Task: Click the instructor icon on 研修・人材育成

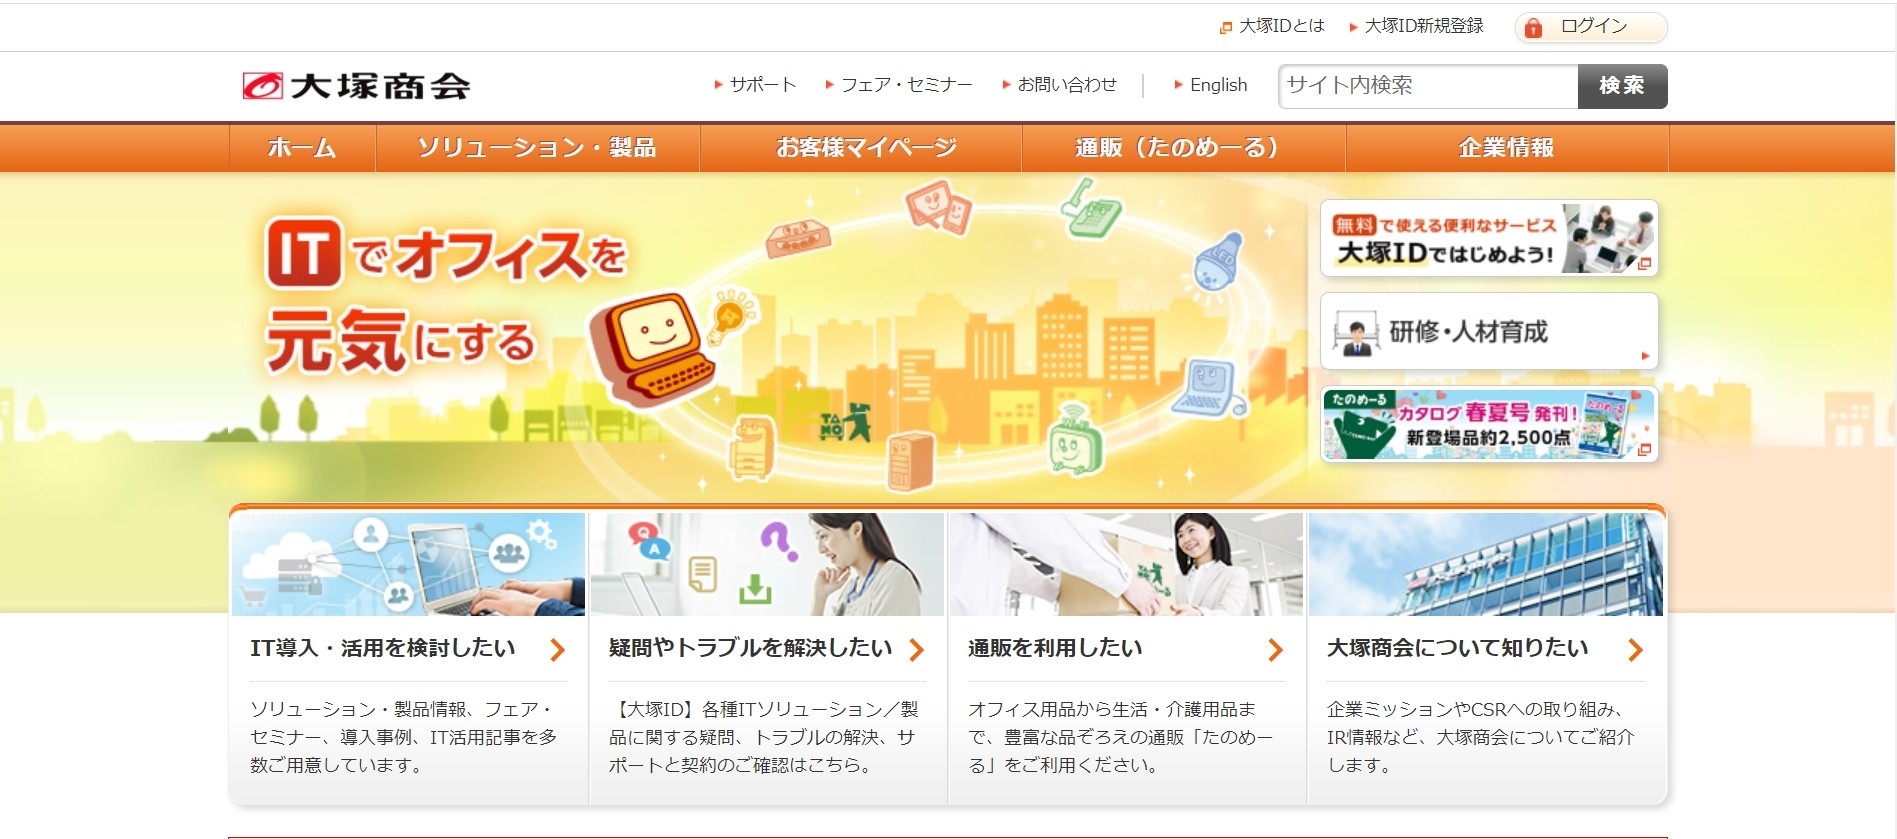Action: tap(1357, 335)
